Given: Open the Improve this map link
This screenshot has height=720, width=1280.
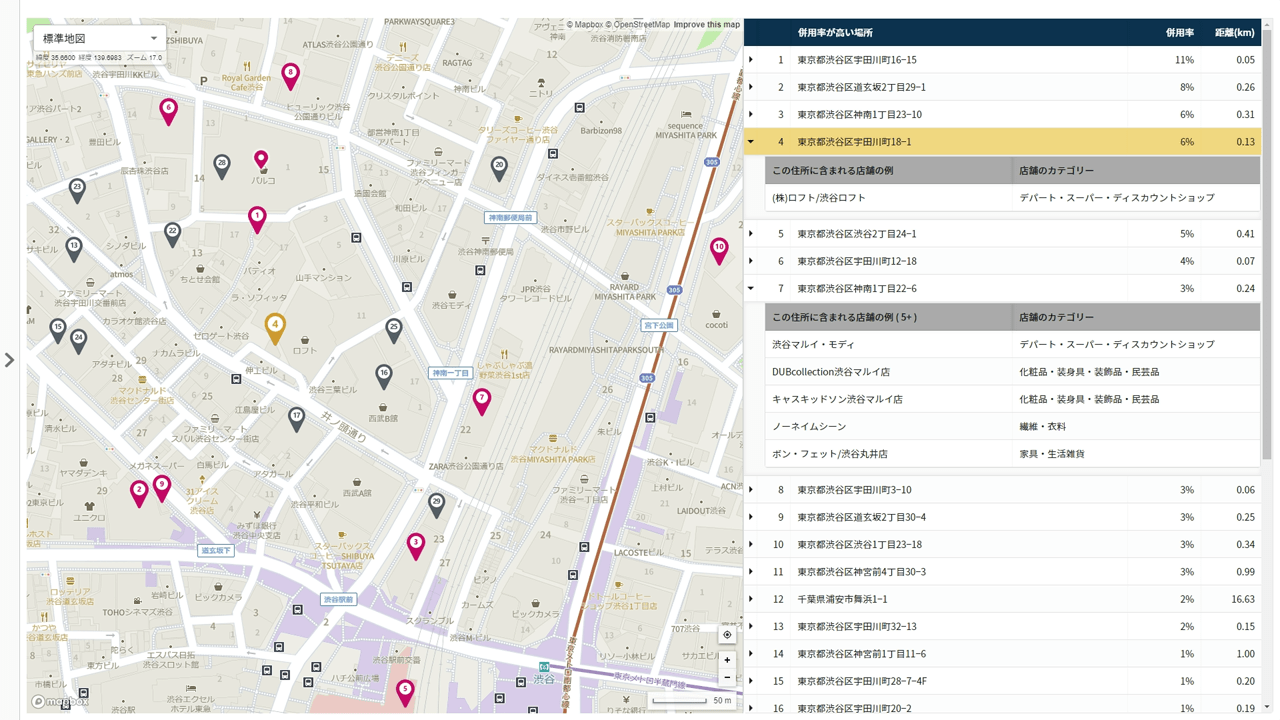Looking at the screenshot, I should pyautogui.click(x=706, y=25).
